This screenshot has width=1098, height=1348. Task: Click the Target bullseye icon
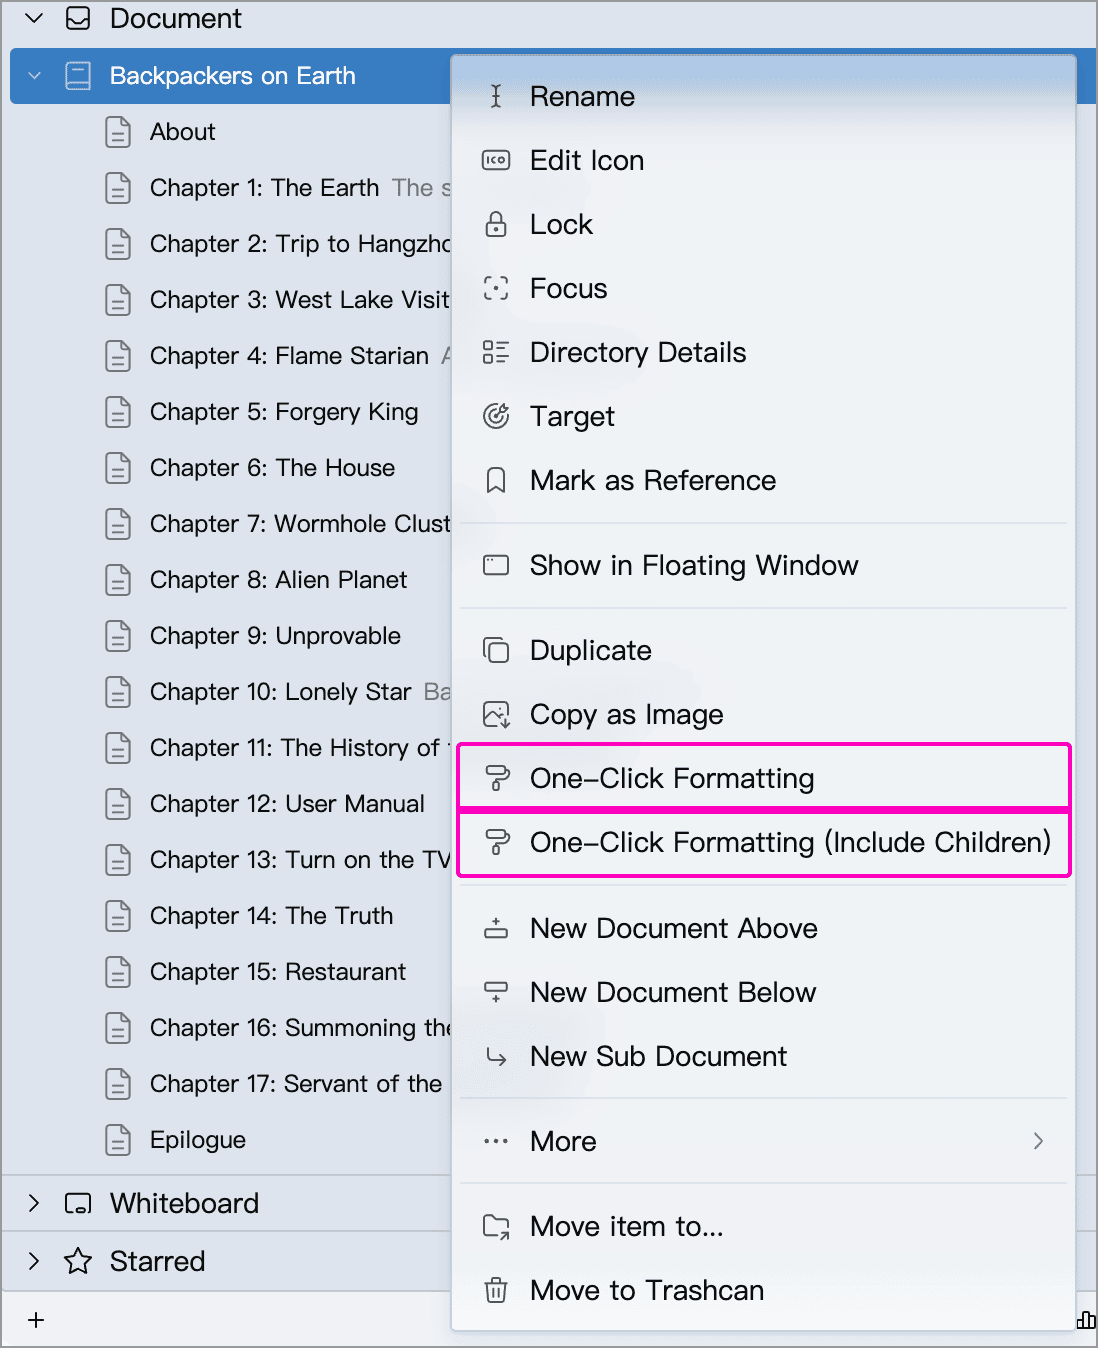tap(496, 416)
